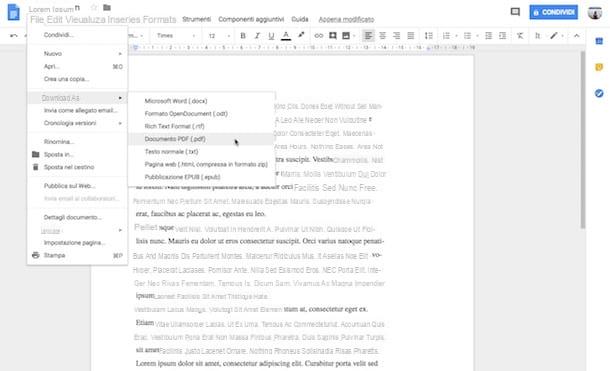Open Keep notes in the side panel
This screenshot has height=371, width=610.
point(599,67)
